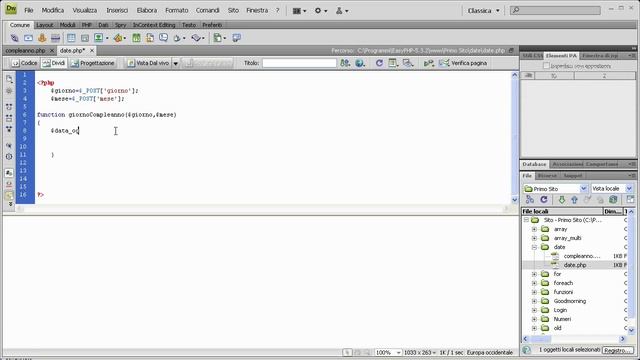Click the Registro button

(x=618, y=350)
